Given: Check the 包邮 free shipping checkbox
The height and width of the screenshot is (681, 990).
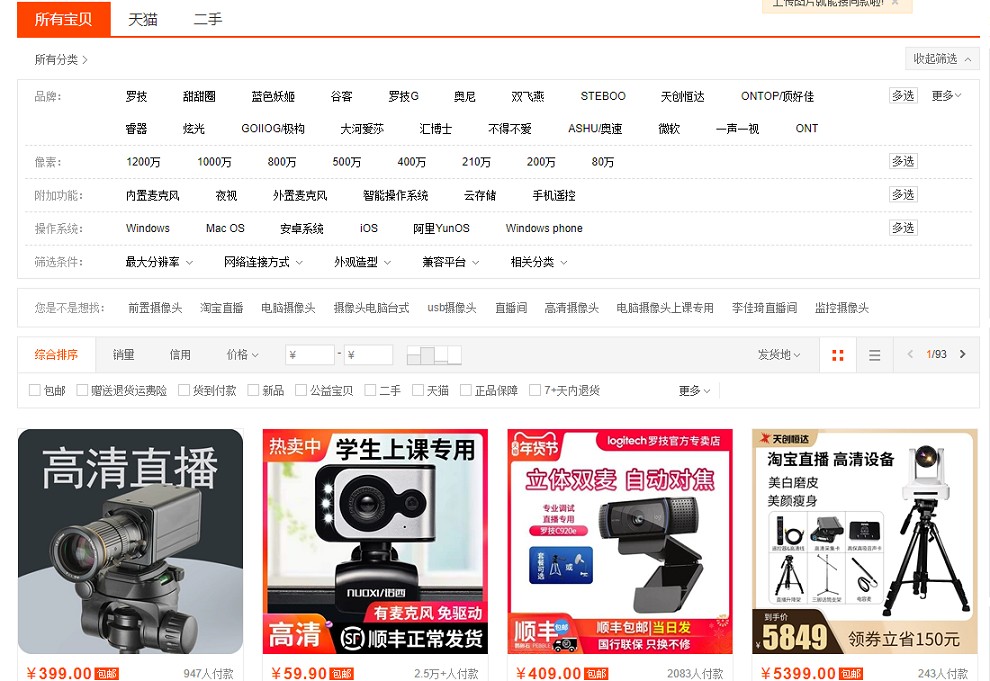Looking at the screenshot, I should tap(35, 391).
